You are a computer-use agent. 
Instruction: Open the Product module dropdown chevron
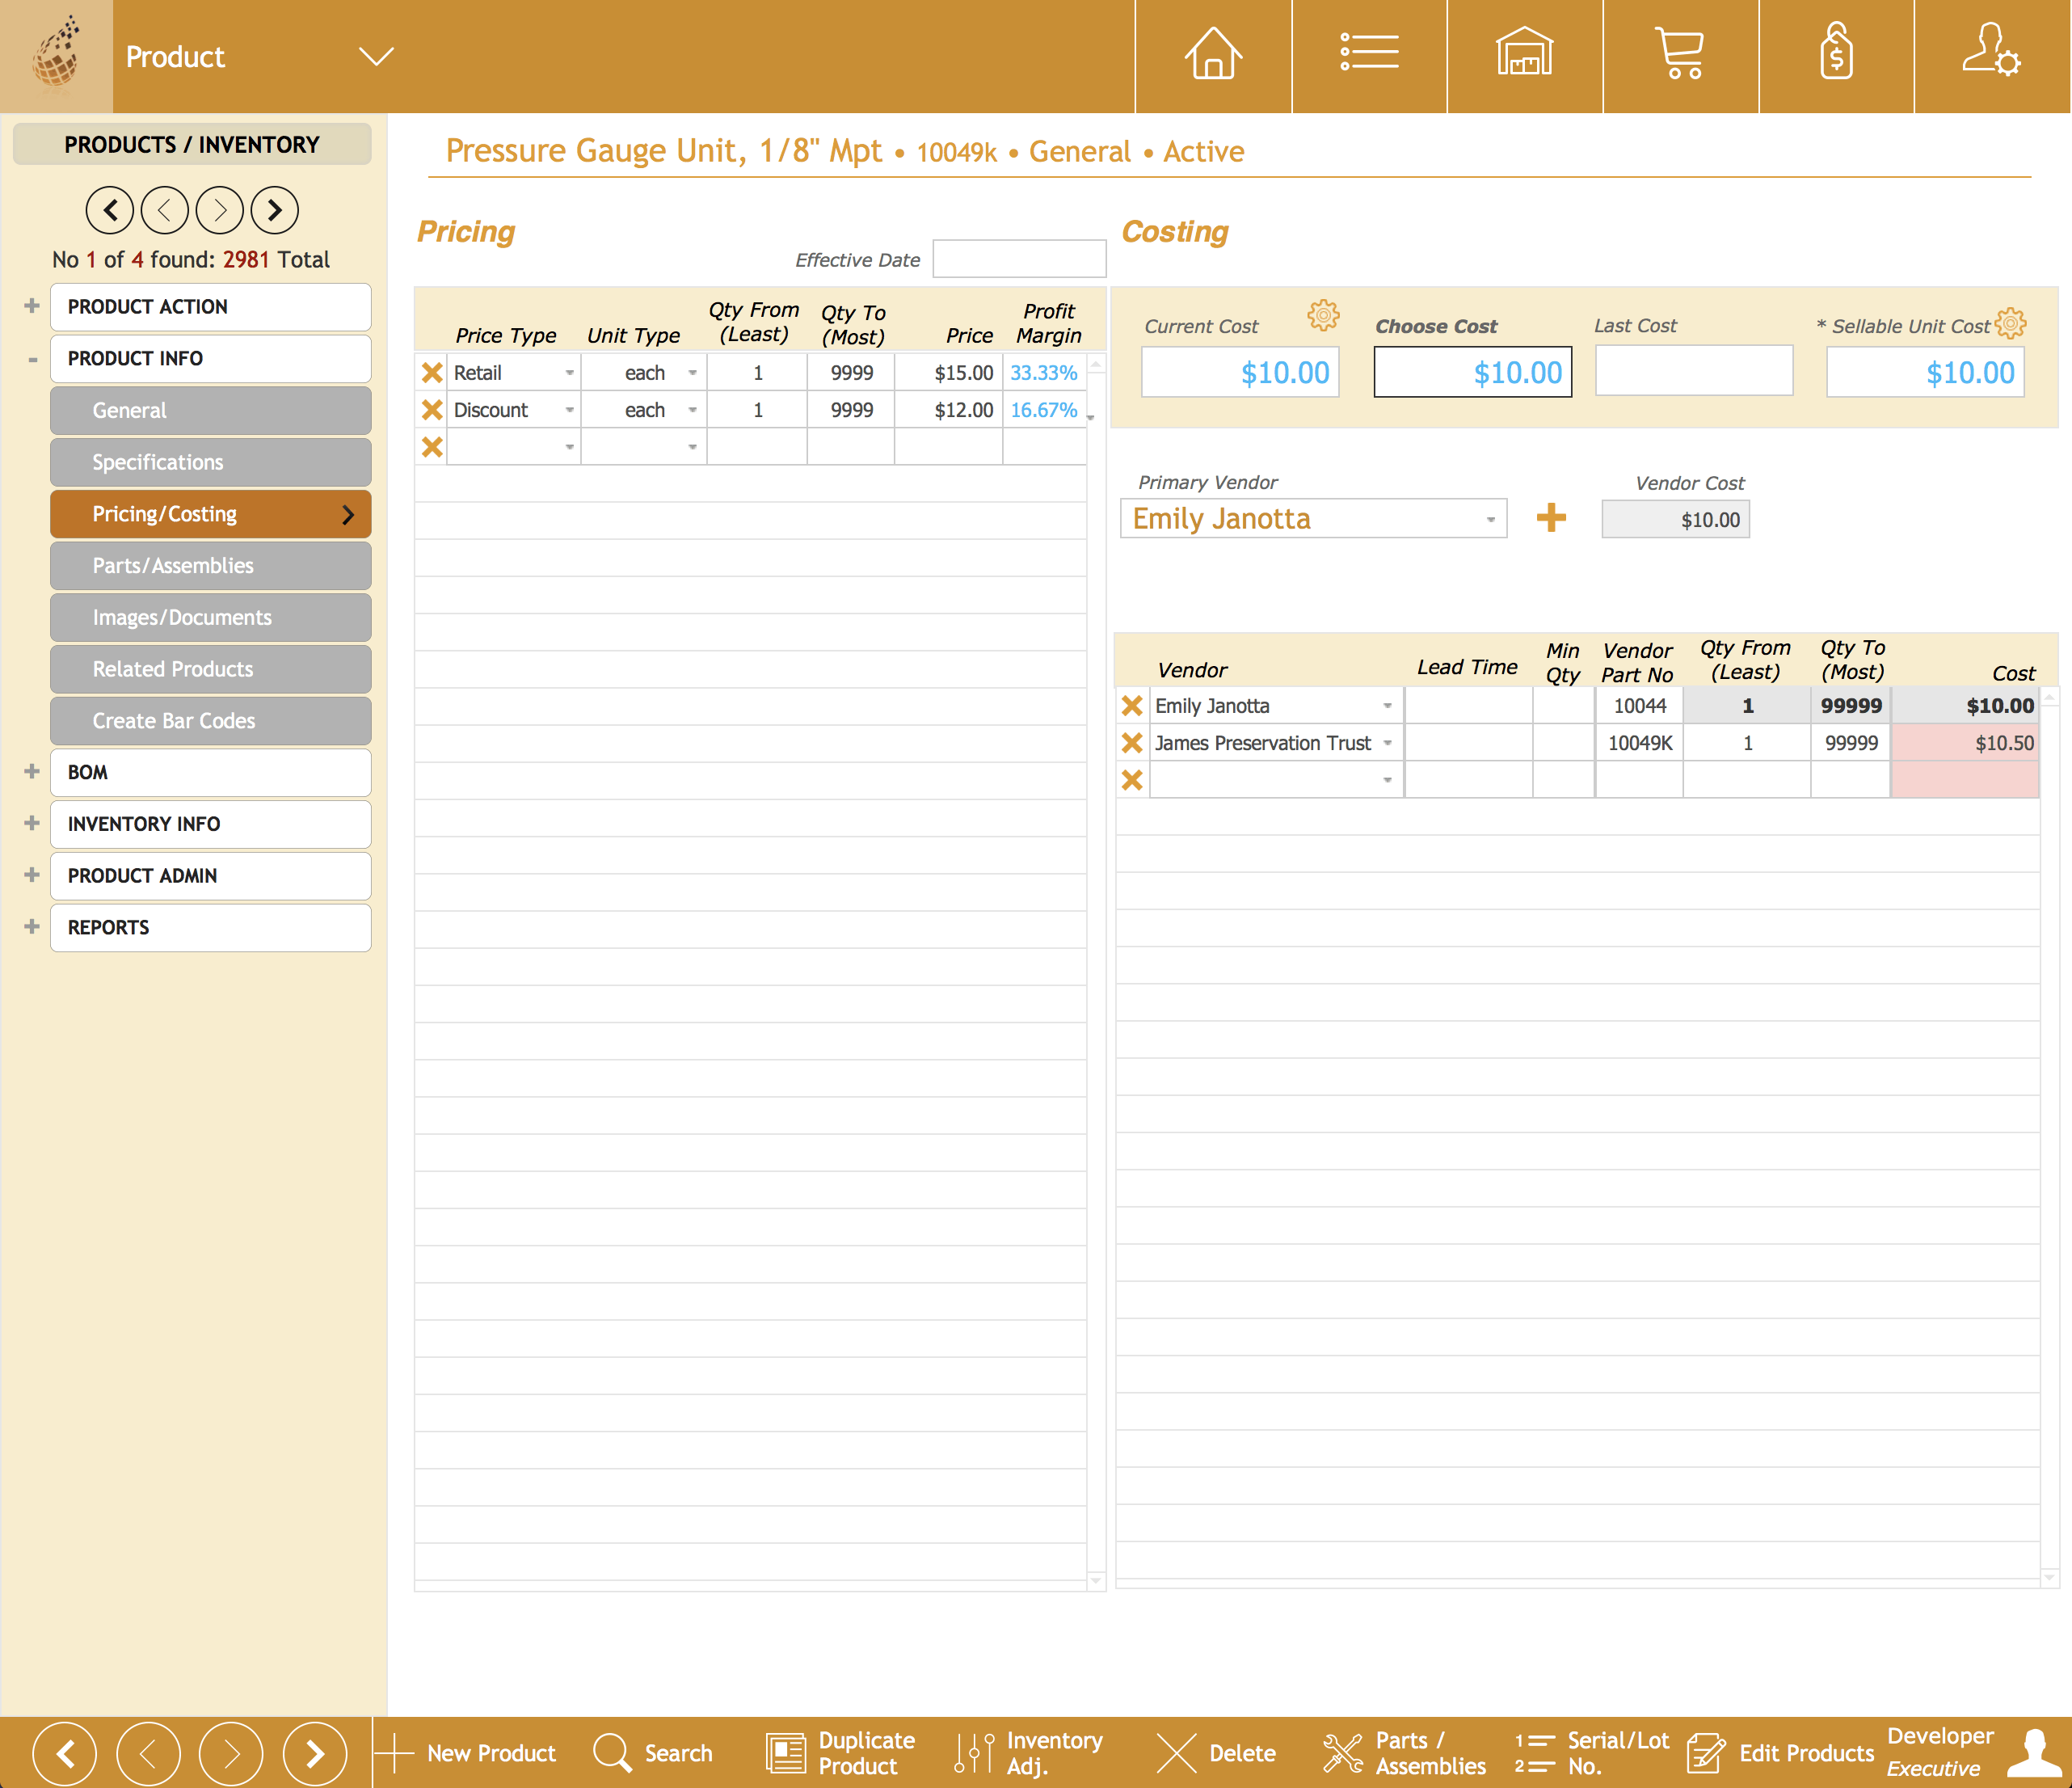click(376, 56)
